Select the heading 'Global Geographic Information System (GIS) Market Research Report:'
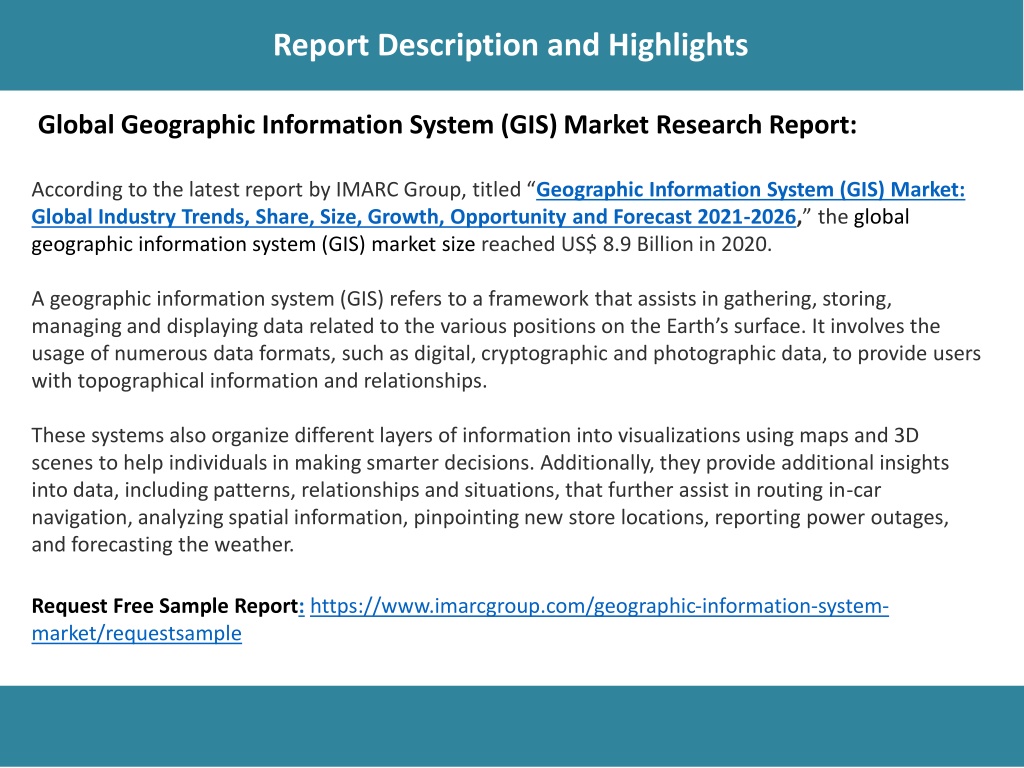This screenshot has height=768, width=1024. click(x=447, y=125)
